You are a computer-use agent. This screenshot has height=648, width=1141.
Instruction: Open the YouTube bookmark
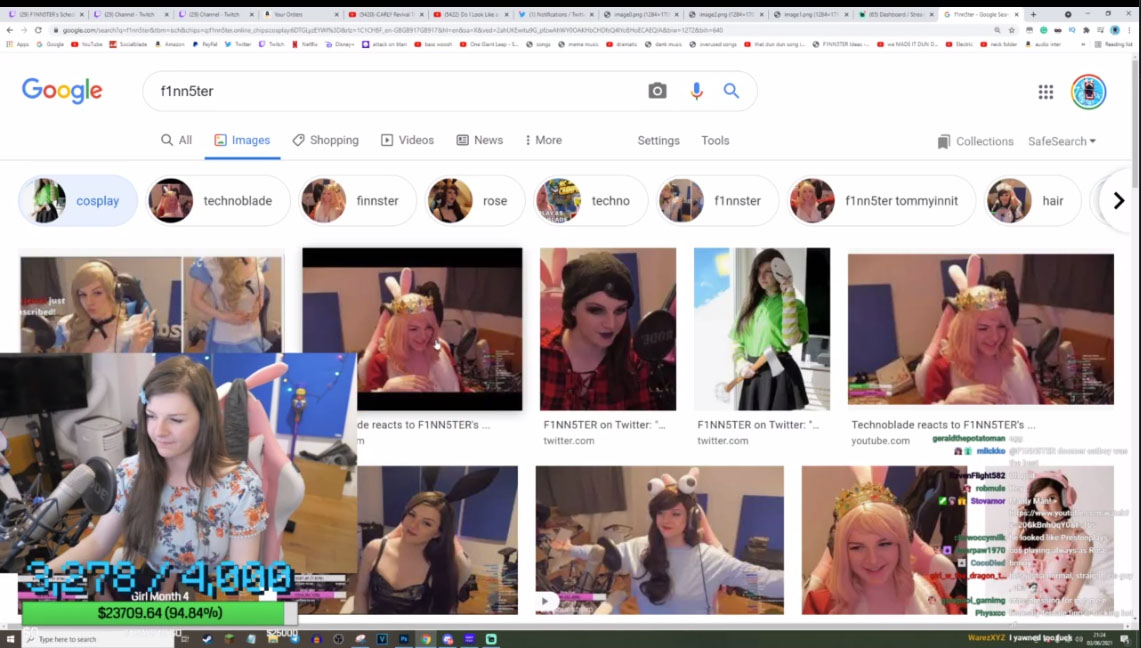click(87, 44)
